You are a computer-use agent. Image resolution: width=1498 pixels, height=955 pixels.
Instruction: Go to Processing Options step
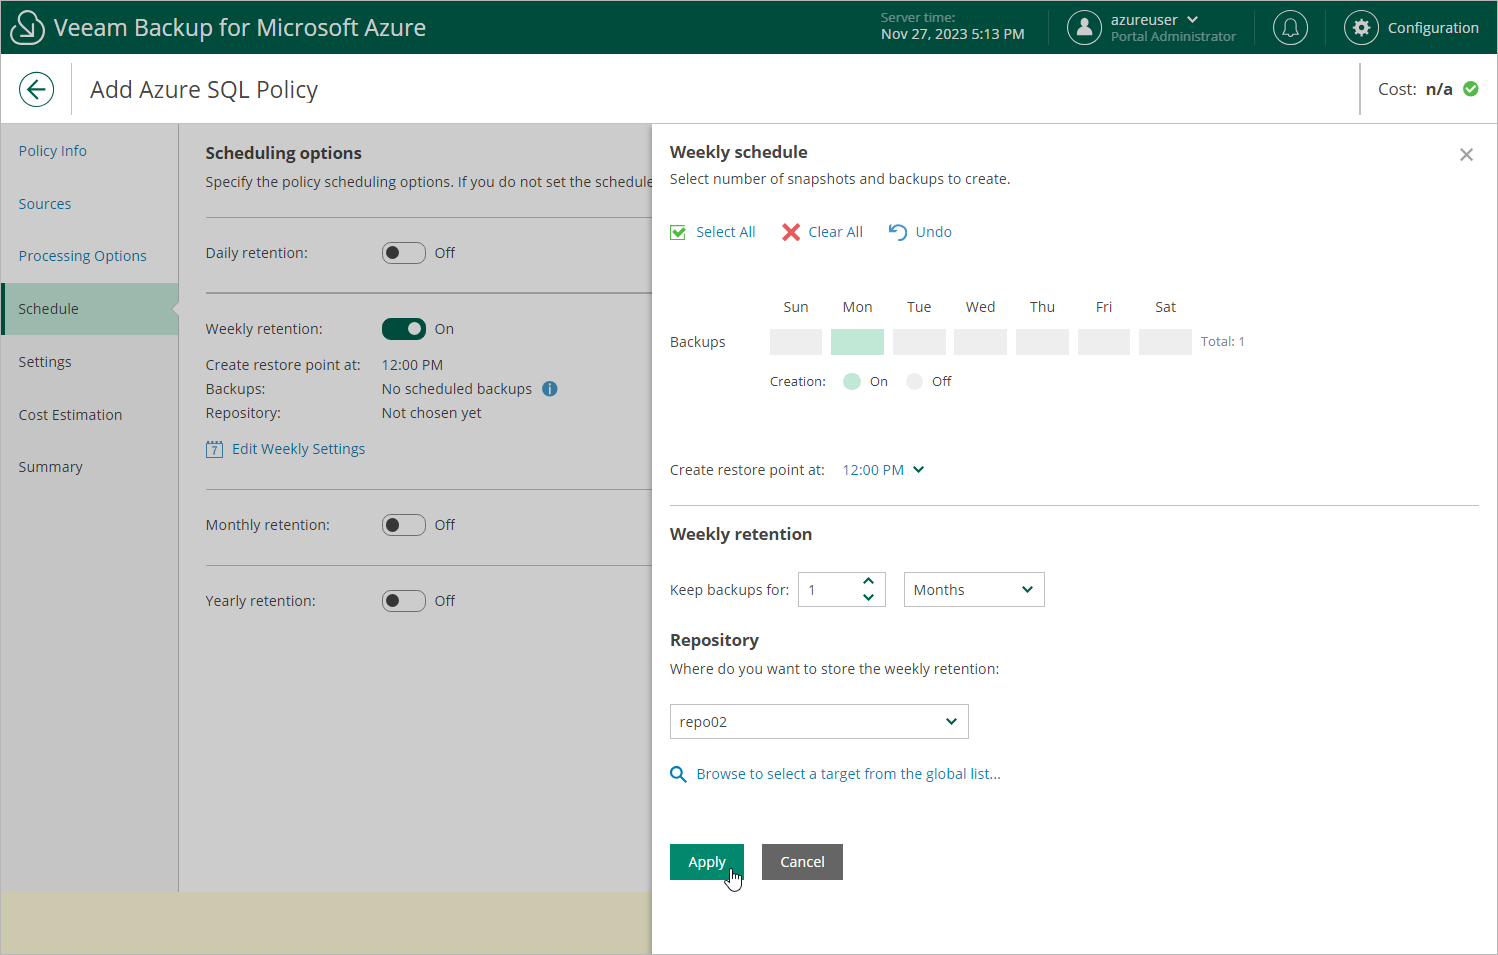tap(83, 256)
